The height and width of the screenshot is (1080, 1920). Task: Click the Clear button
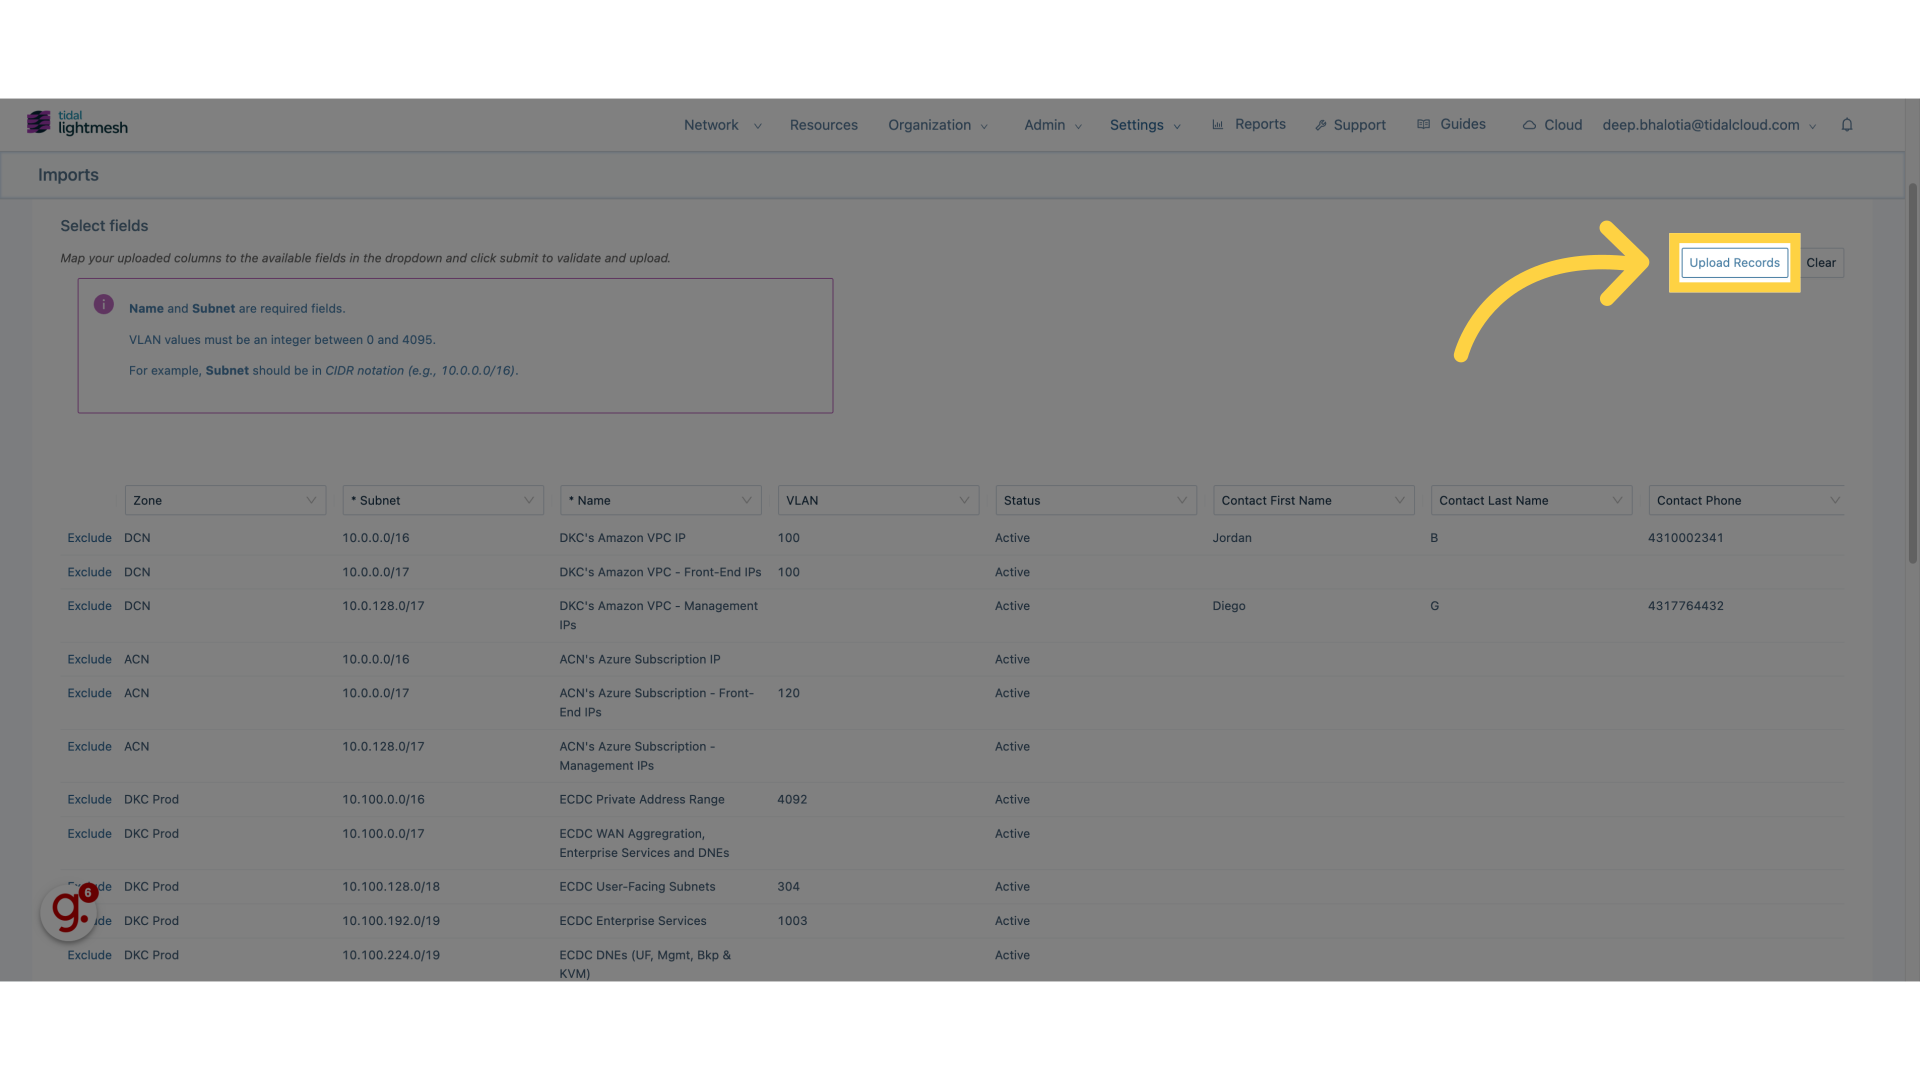(x=1821, y=262)
